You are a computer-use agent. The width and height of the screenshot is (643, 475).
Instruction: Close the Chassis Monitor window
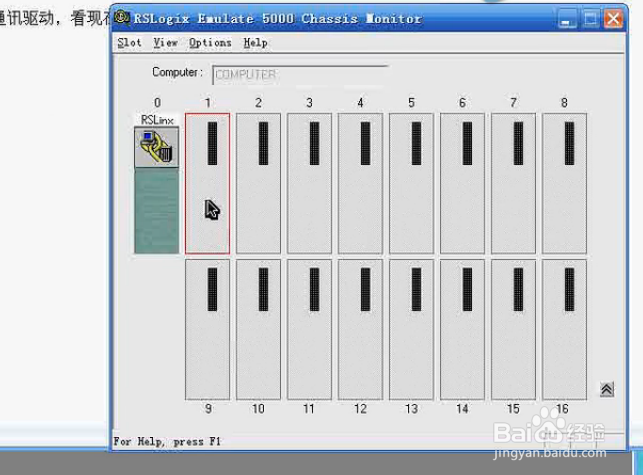(x=613, y=19)
